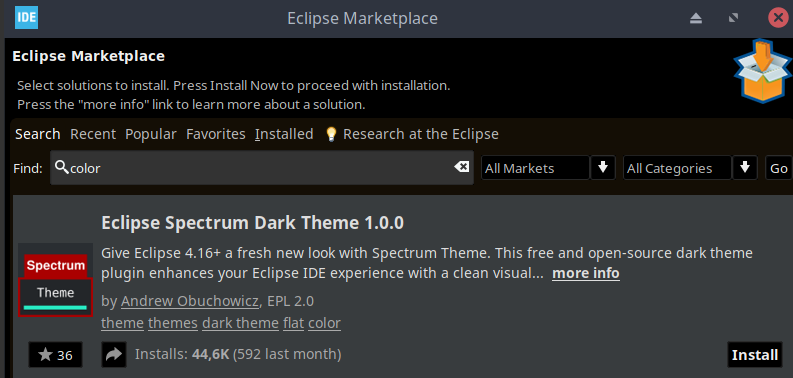This screenshot has width=793, height=378.
Task: Maximize the window with diagonal arrows icon
Action: point(733,18)
